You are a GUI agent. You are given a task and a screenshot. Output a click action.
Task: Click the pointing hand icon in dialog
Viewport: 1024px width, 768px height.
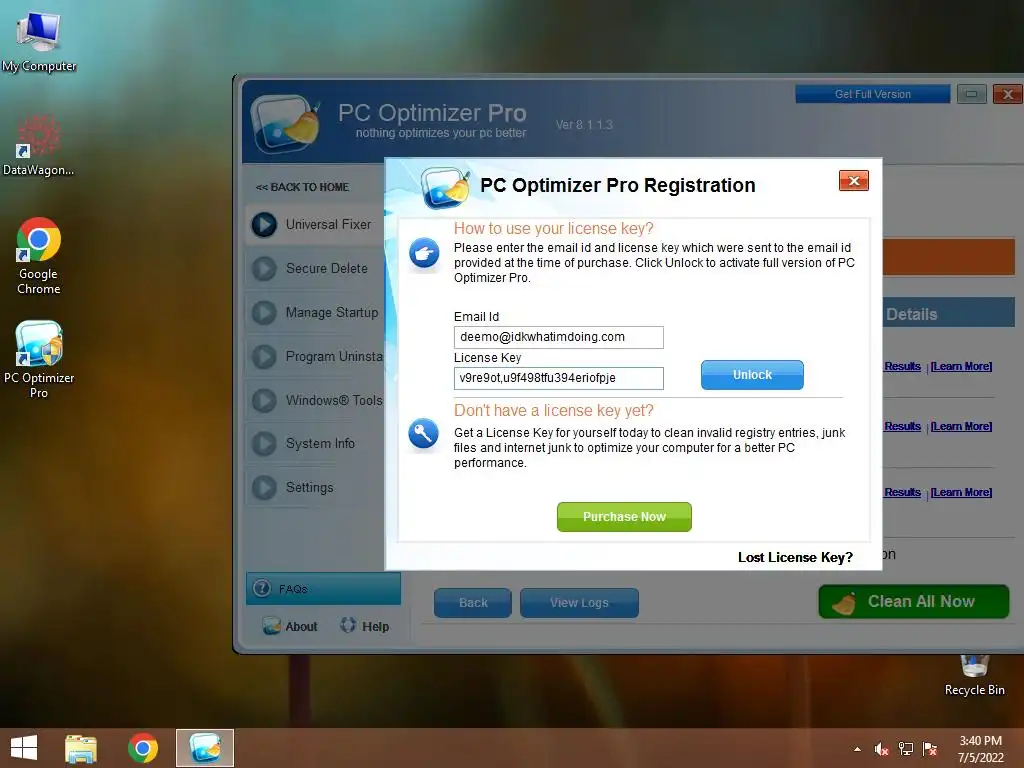424,253
